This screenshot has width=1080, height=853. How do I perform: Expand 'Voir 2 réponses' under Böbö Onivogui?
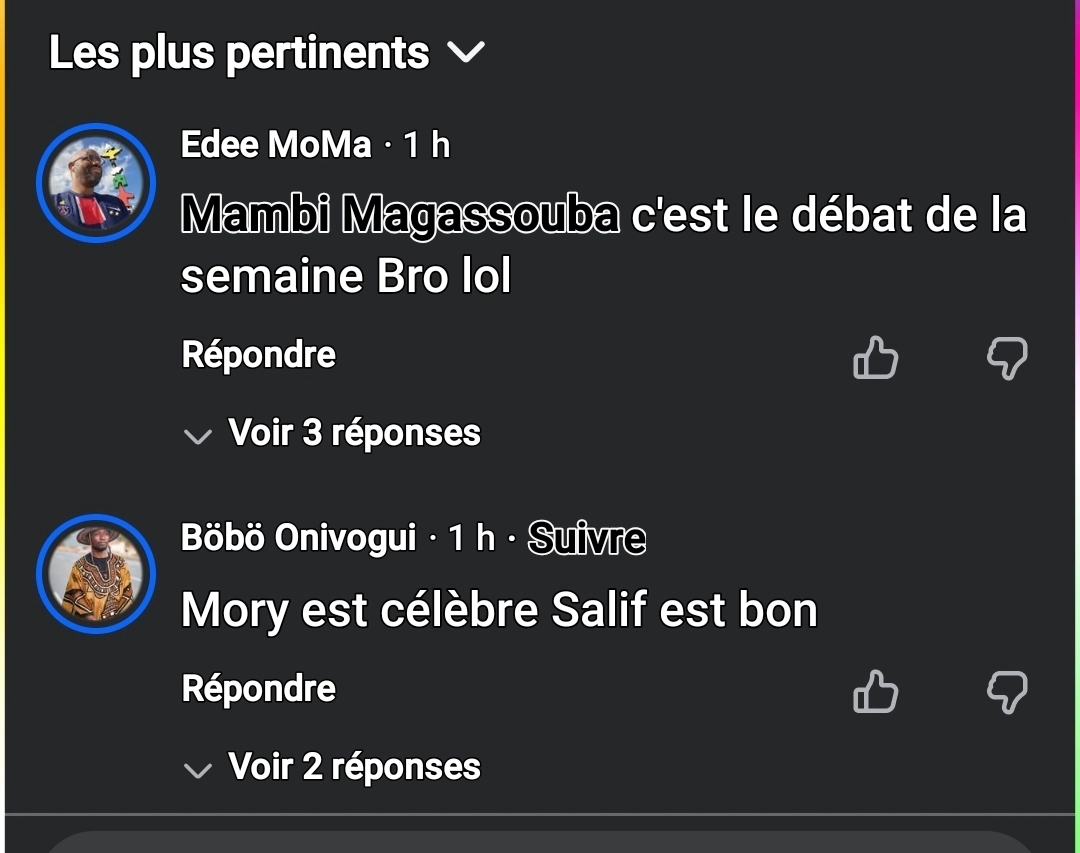click(332, 768)
